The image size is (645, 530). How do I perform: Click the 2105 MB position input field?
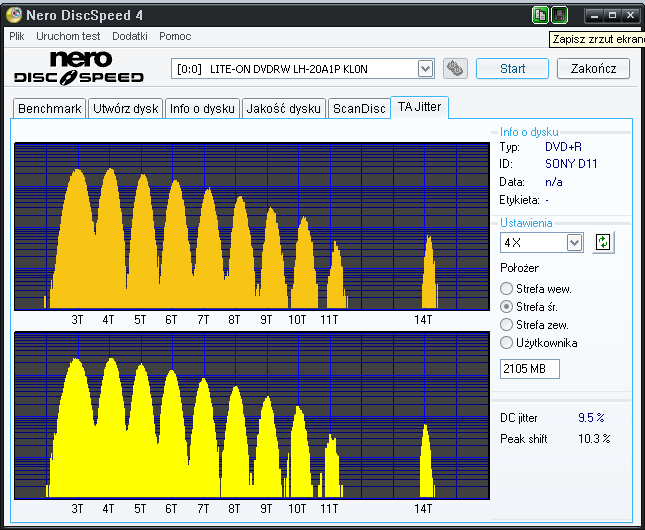point(530,369)
